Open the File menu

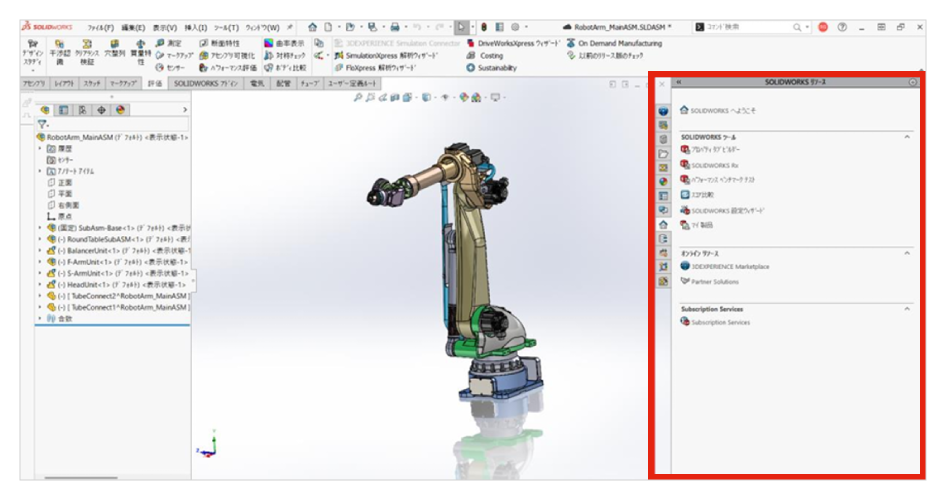pyautogui.click(x=99, y=27)
